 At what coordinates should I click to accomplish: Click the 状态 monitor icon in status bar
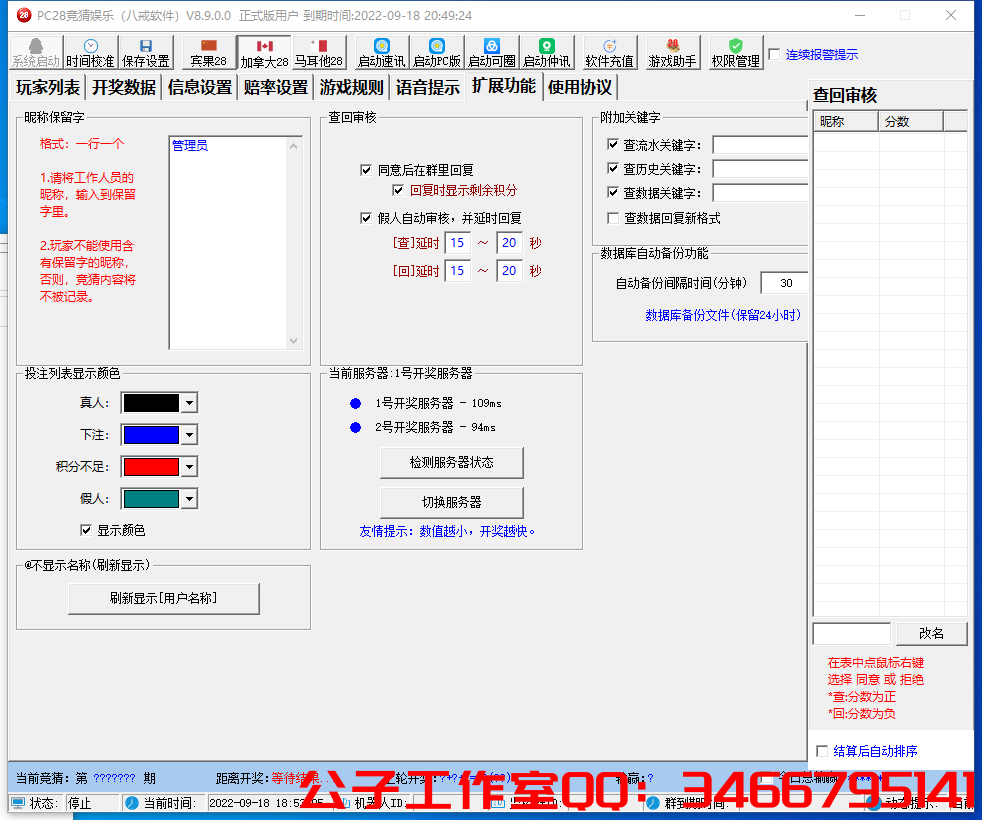tap(18, 802)
